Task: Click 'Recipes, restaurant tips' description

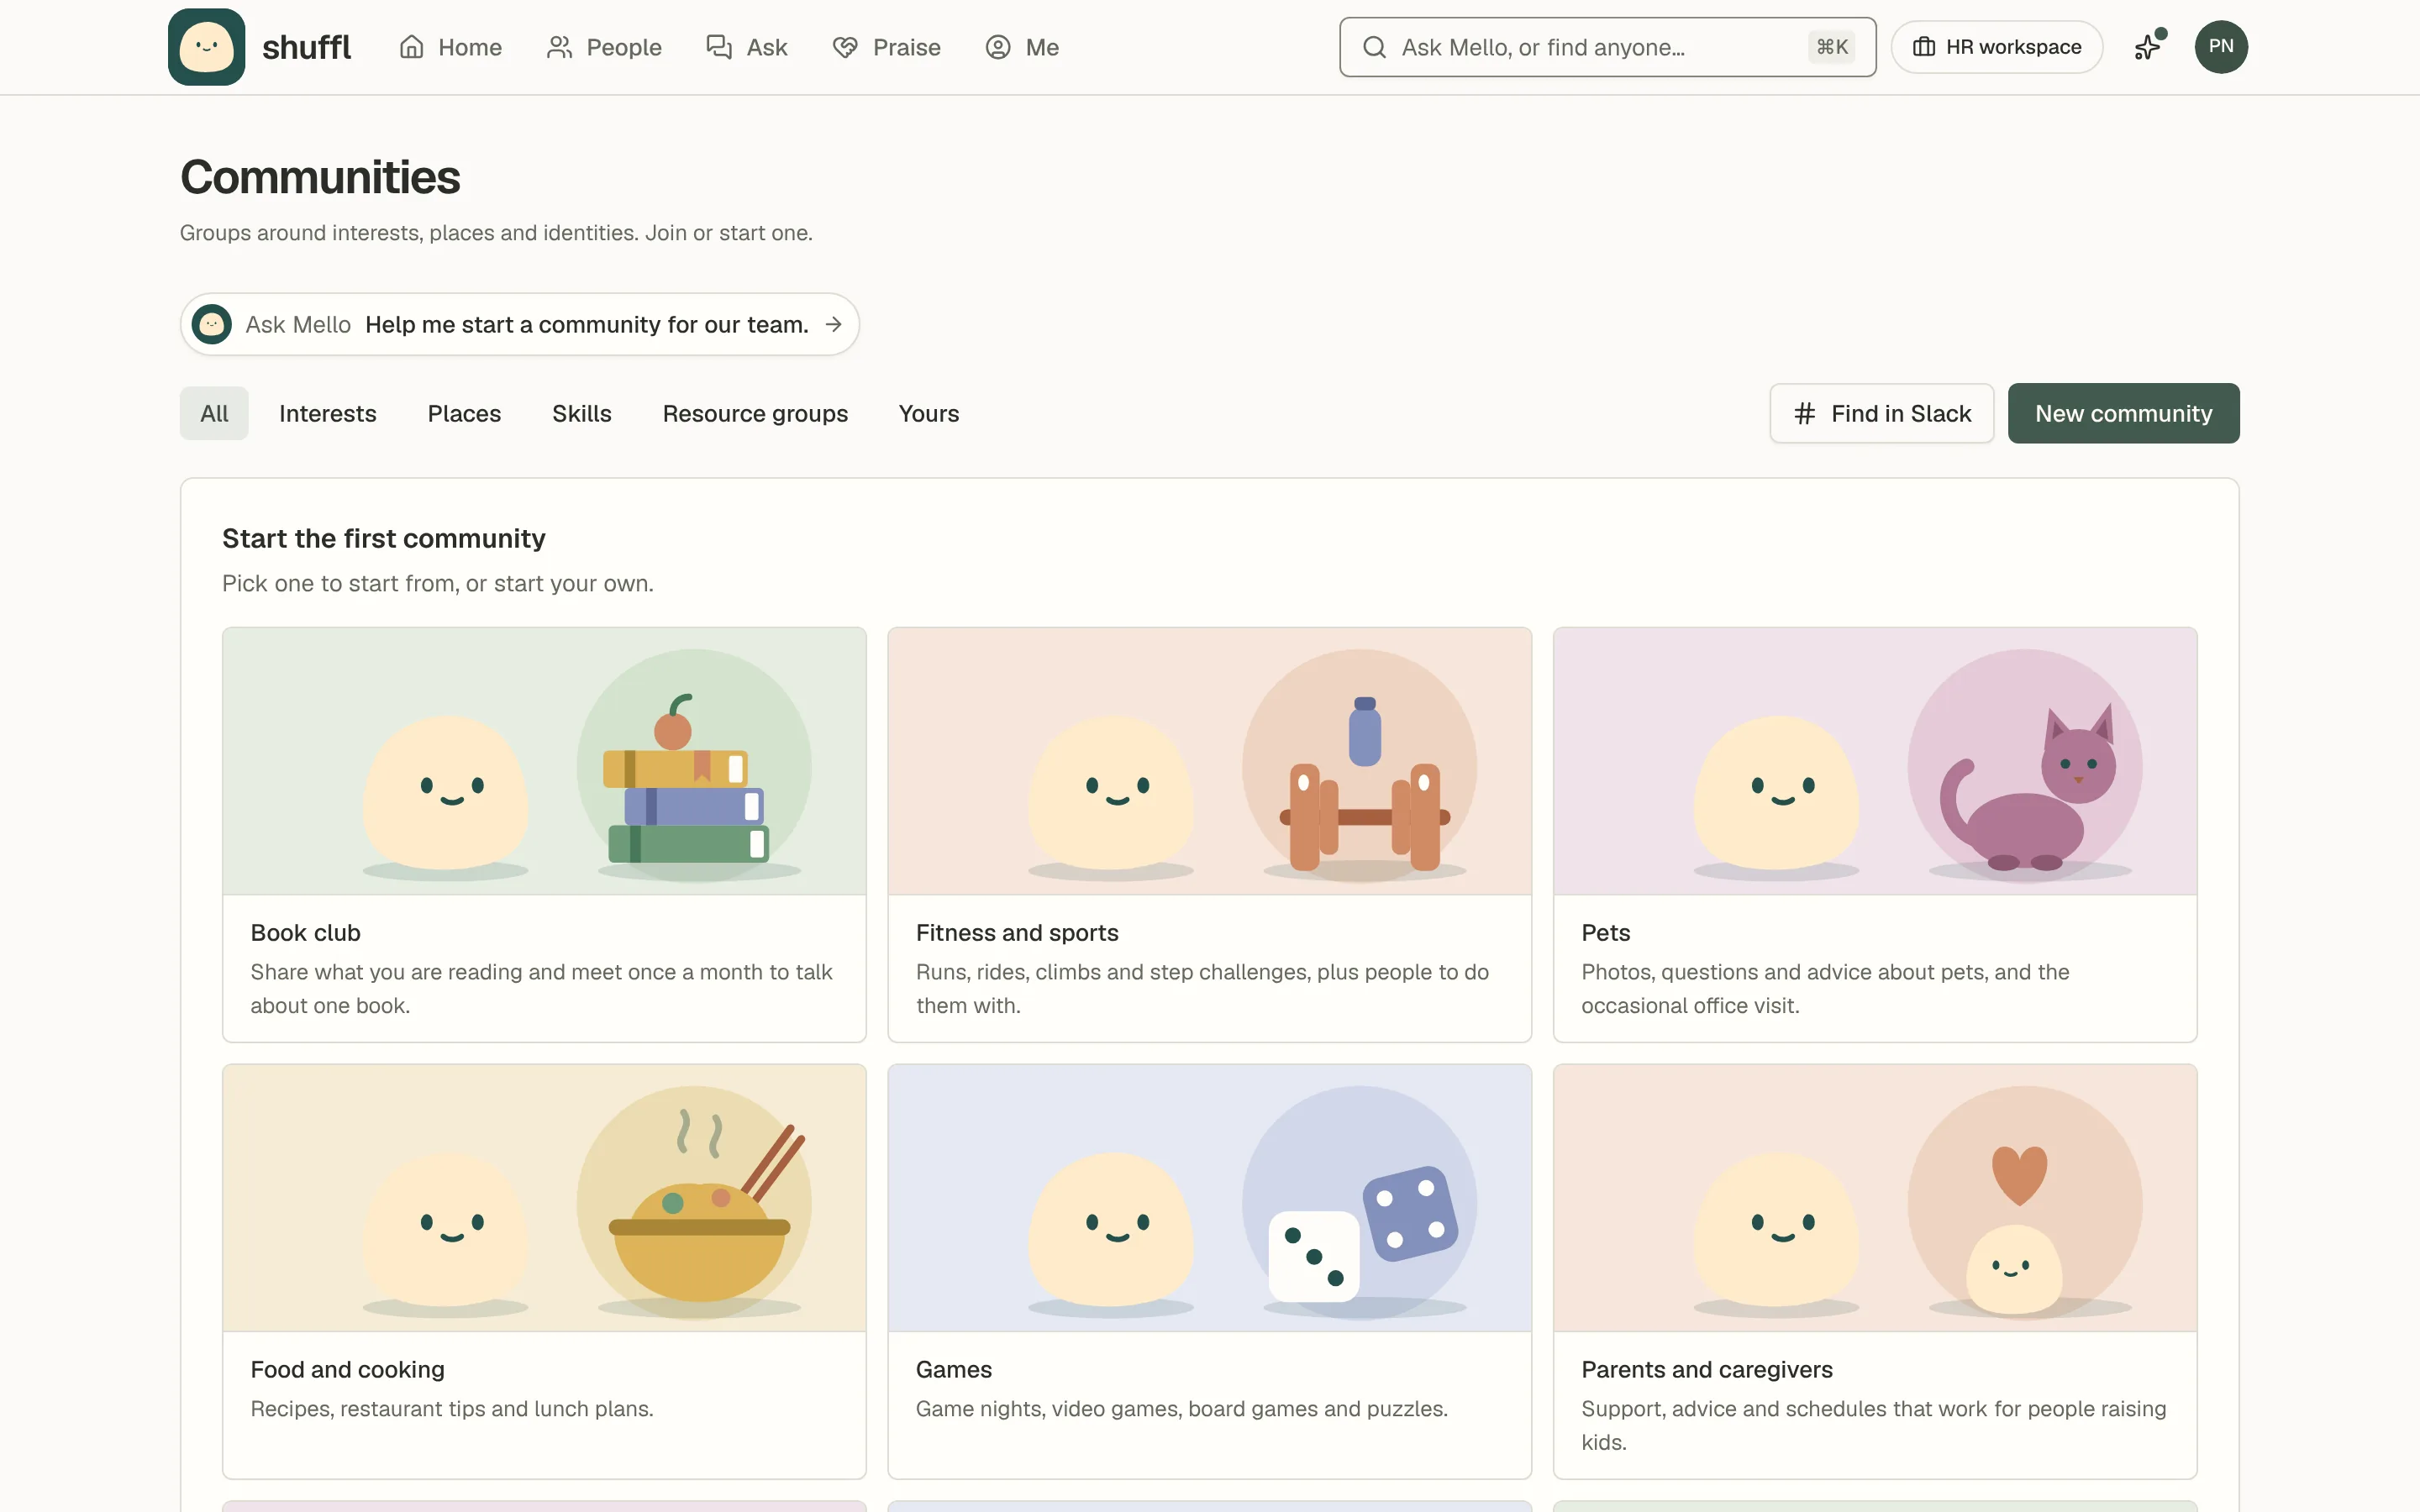Action: pos(452,1408)
